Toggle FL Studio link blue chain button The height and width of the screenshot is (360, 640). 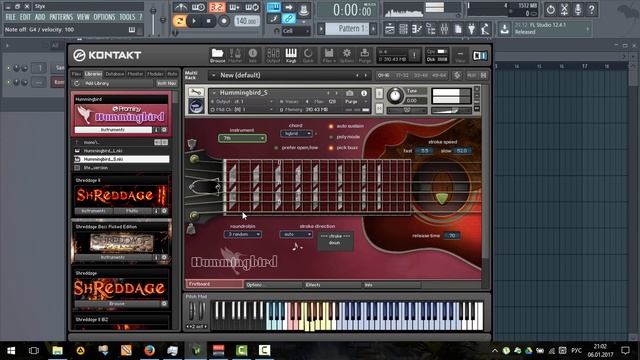pos(289,18)
